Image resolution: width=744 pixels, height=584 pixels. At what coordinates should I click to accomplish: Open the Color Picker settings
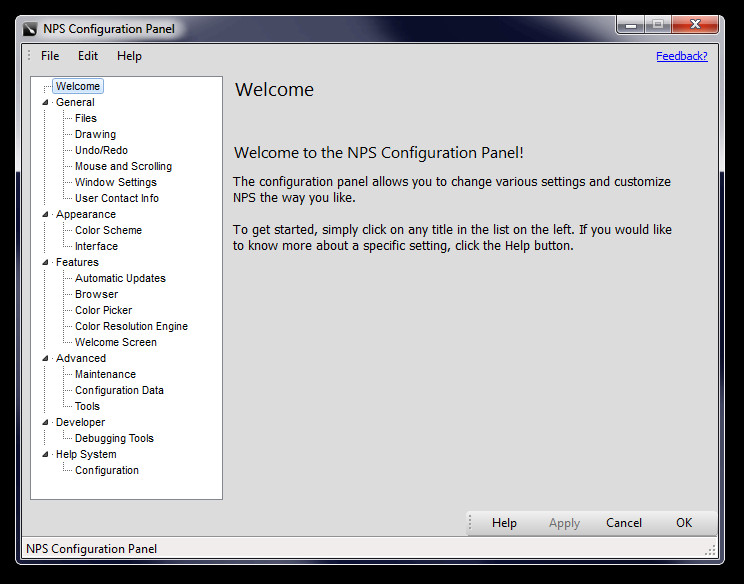click(103, 310)
